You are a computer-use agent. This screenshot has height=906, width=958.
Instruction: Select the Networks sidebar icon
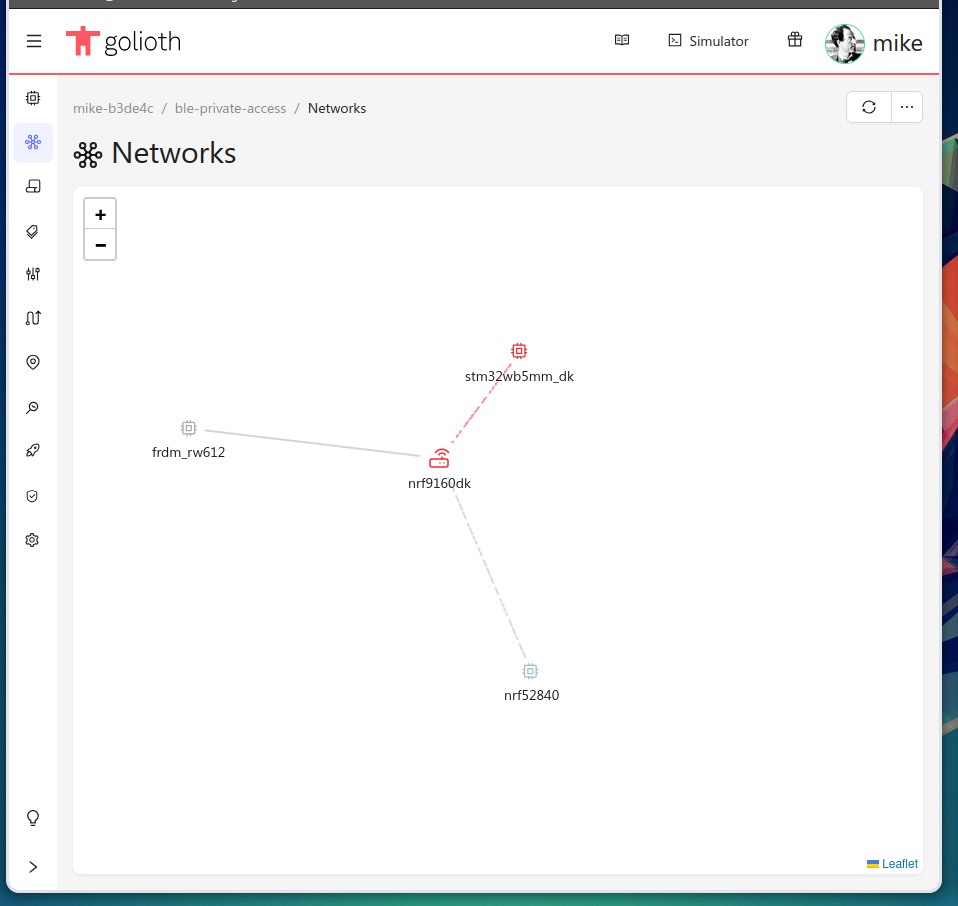33,142
